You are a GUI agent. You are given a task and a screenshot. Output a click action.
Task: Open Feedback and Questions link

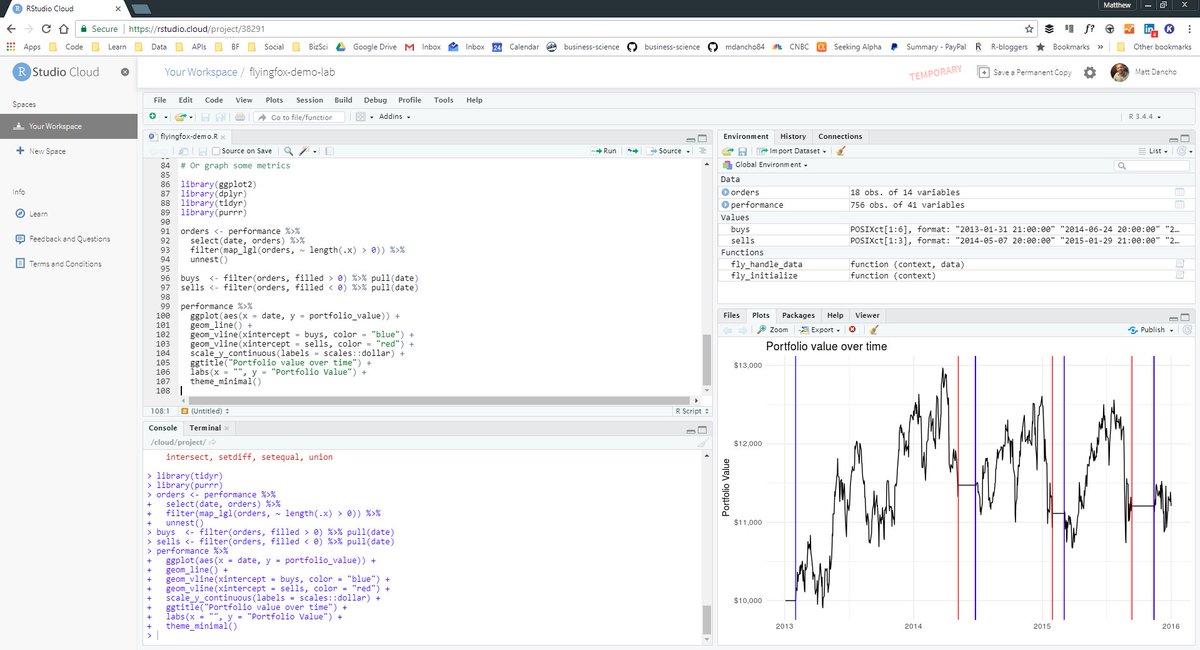63,239
